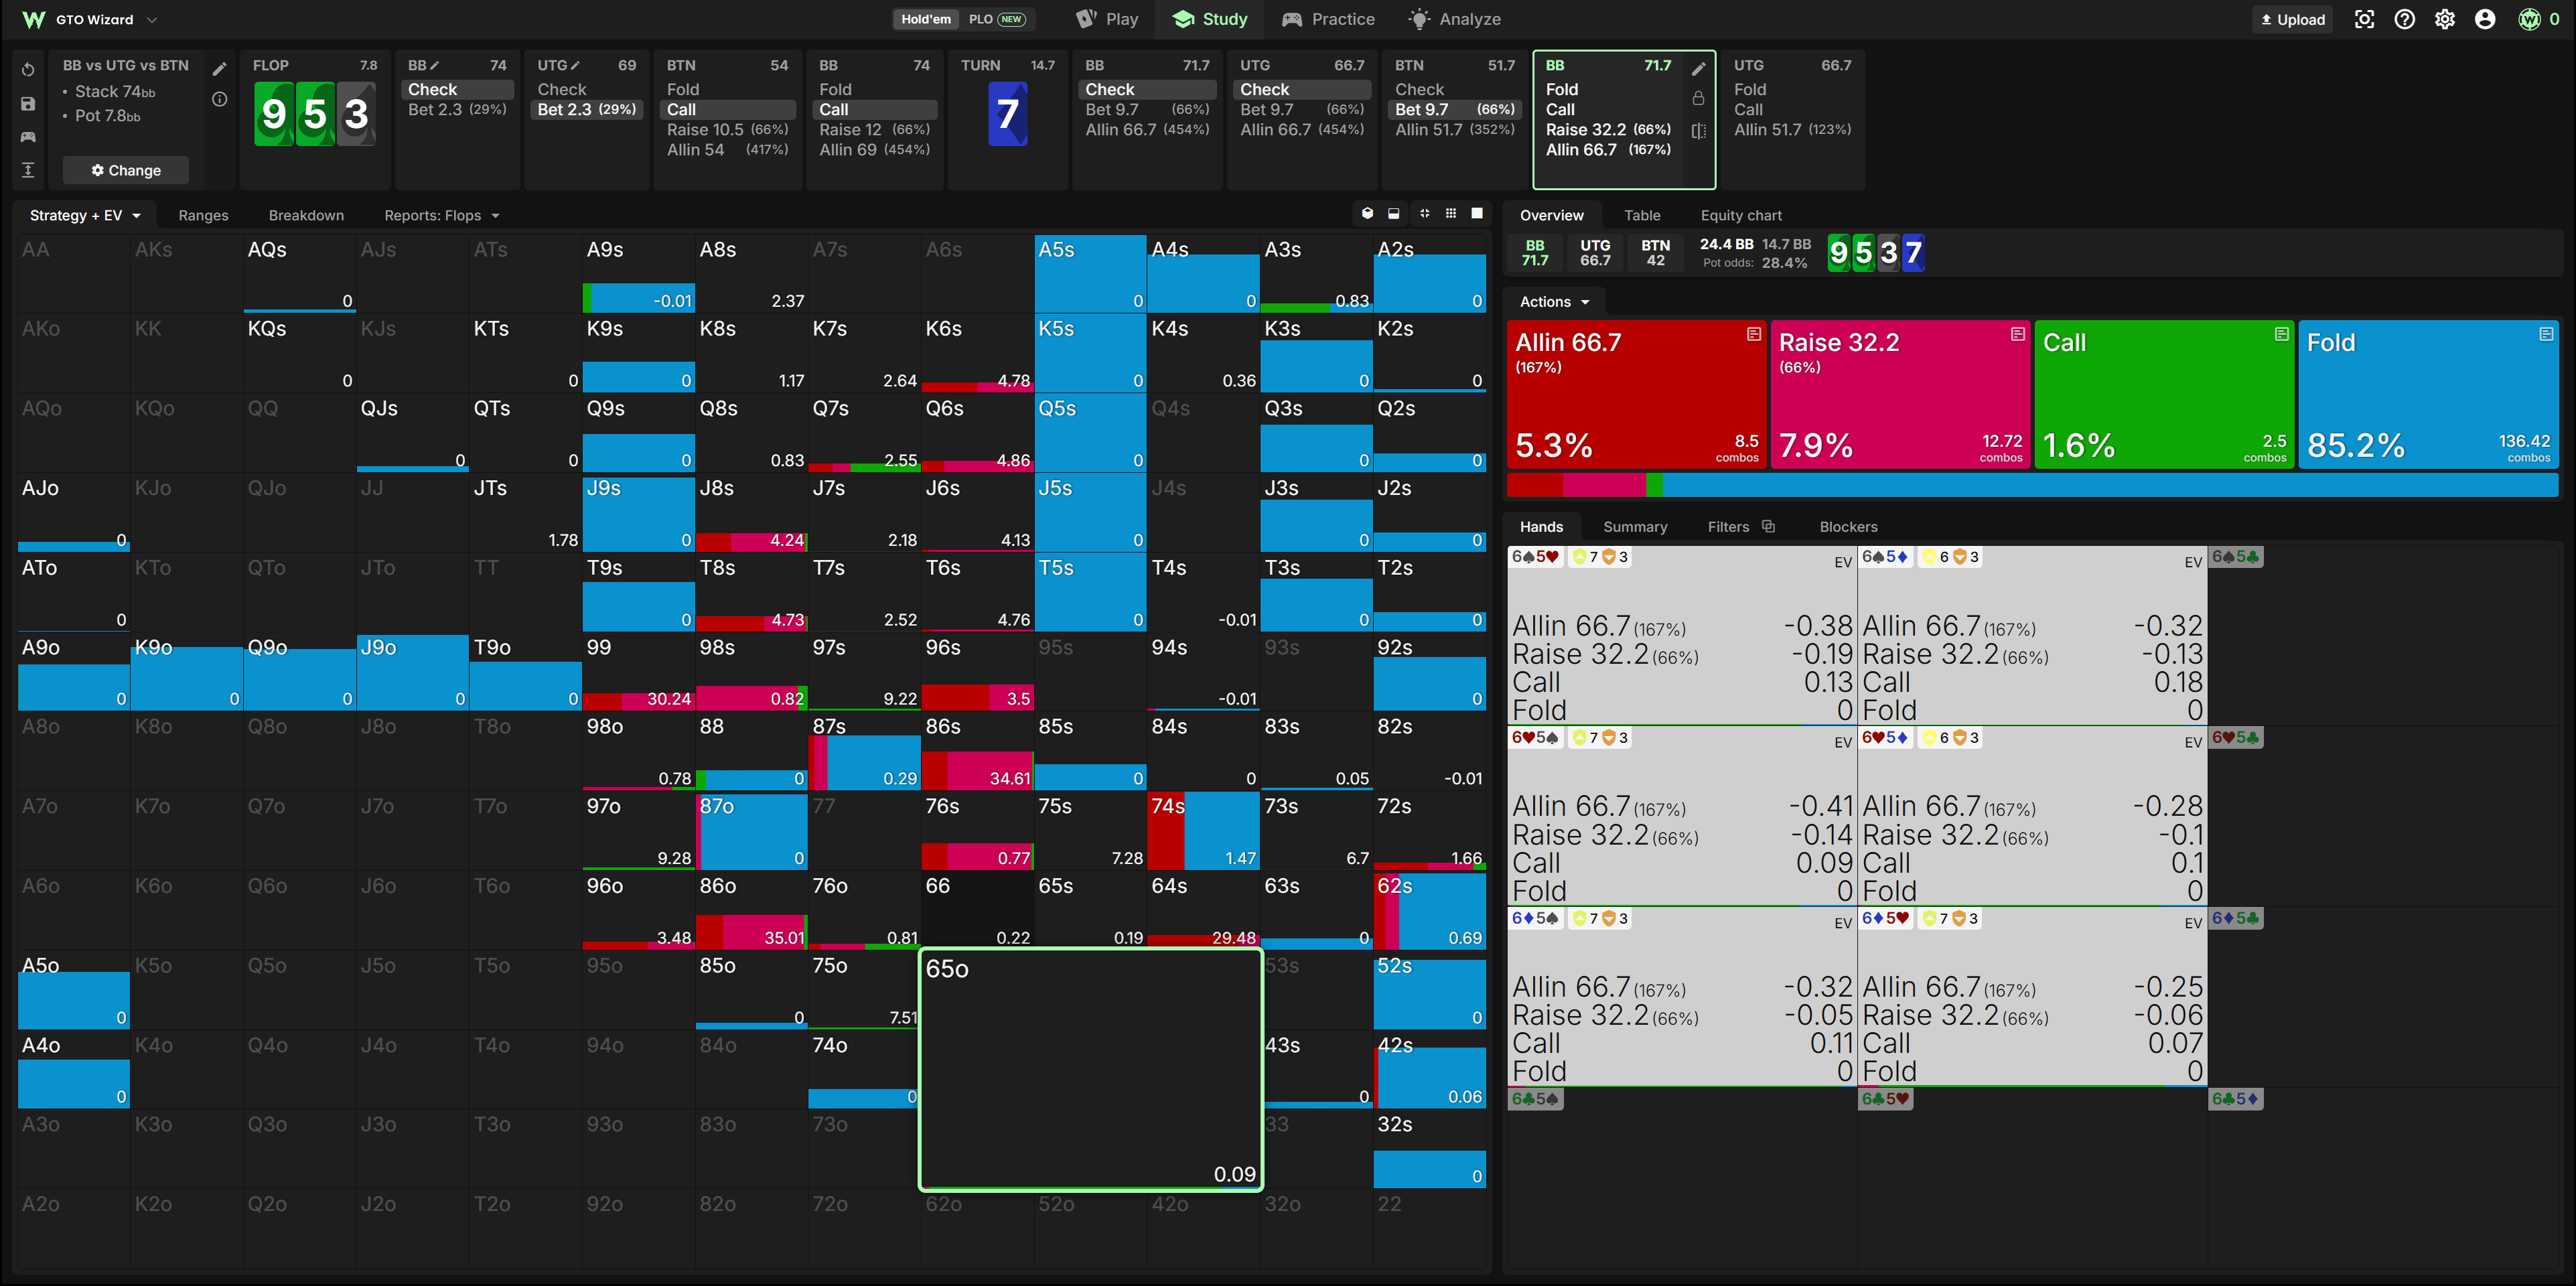
Task: Open the Blockers tab
Action: 1848,527
